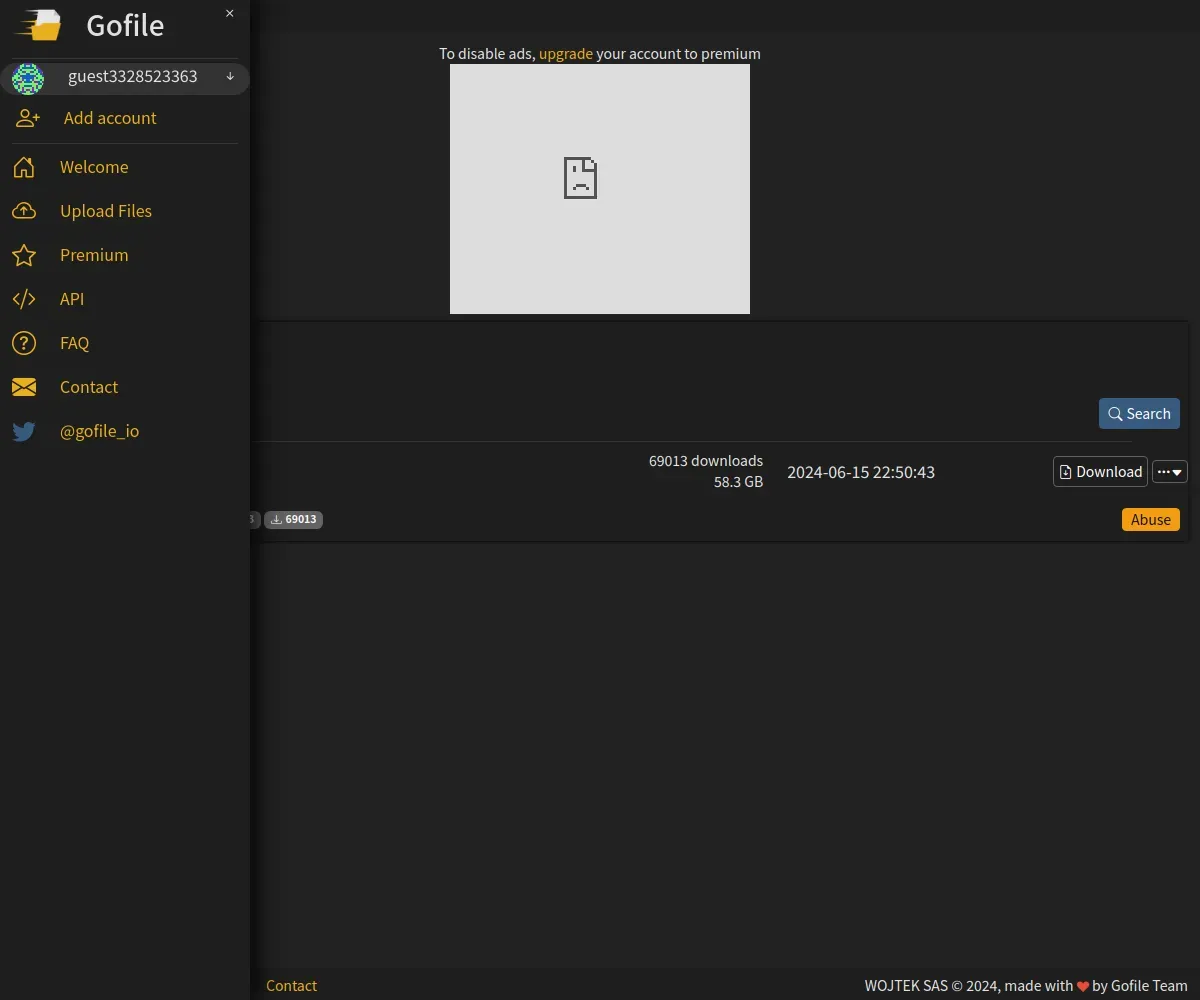Screen dimensions: 1200x1000
Task: Click the Gofile title text
Action: [x=125, y=25]
